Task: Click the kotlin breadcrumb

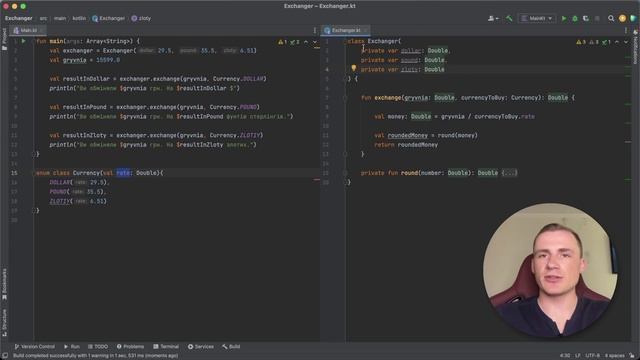Action: pos(79,18)
